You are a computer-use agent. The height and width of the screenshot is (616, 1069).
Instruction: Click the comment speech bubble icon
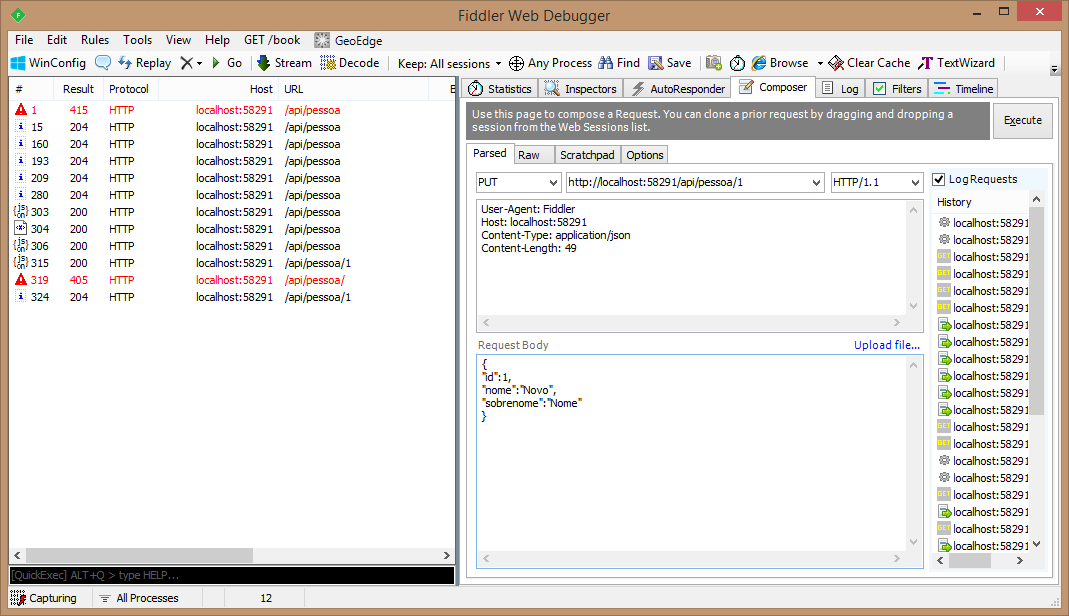click(103, 63)
